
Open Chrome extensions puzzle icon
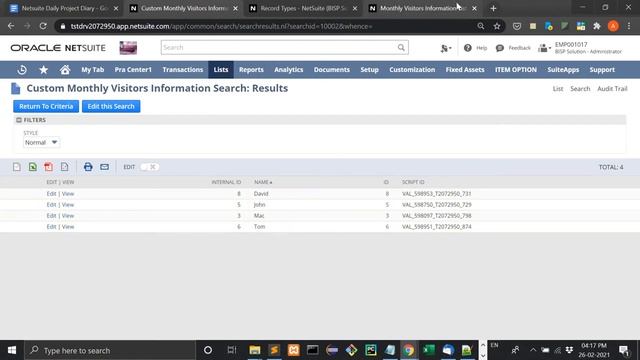597,26
